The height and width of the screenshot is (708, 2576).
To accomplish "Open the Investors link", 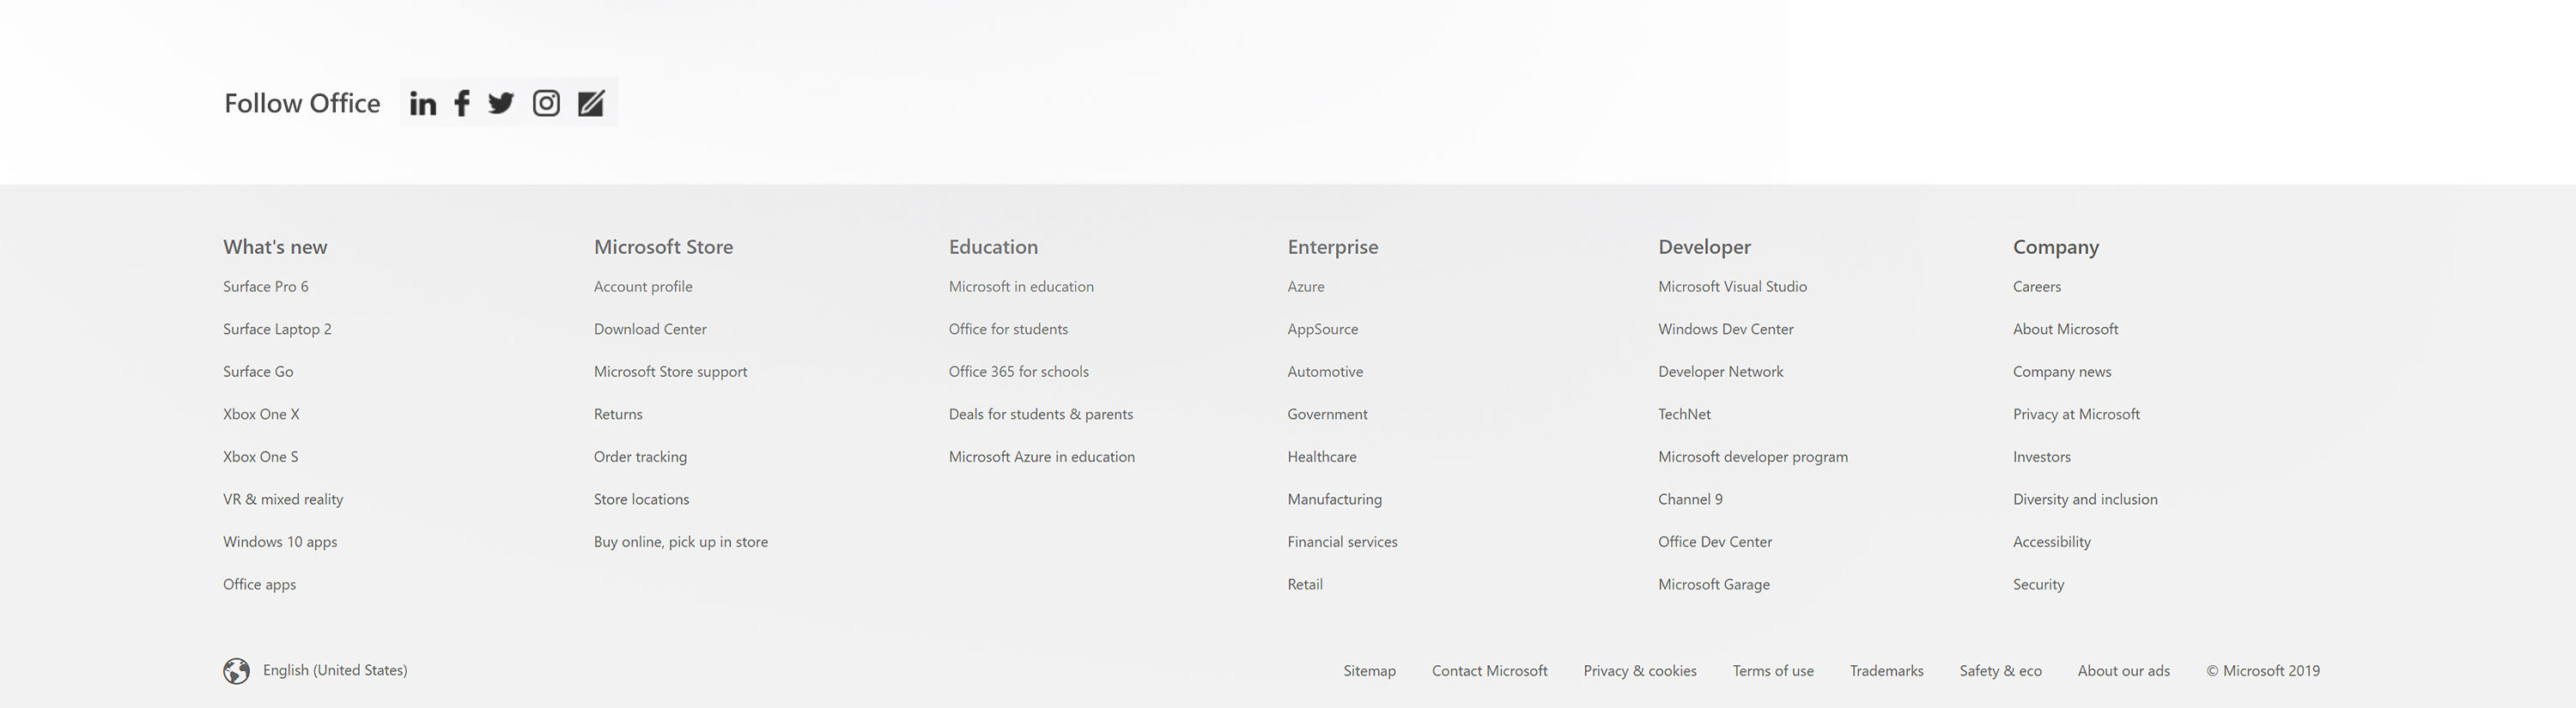I will (2042, 456).
